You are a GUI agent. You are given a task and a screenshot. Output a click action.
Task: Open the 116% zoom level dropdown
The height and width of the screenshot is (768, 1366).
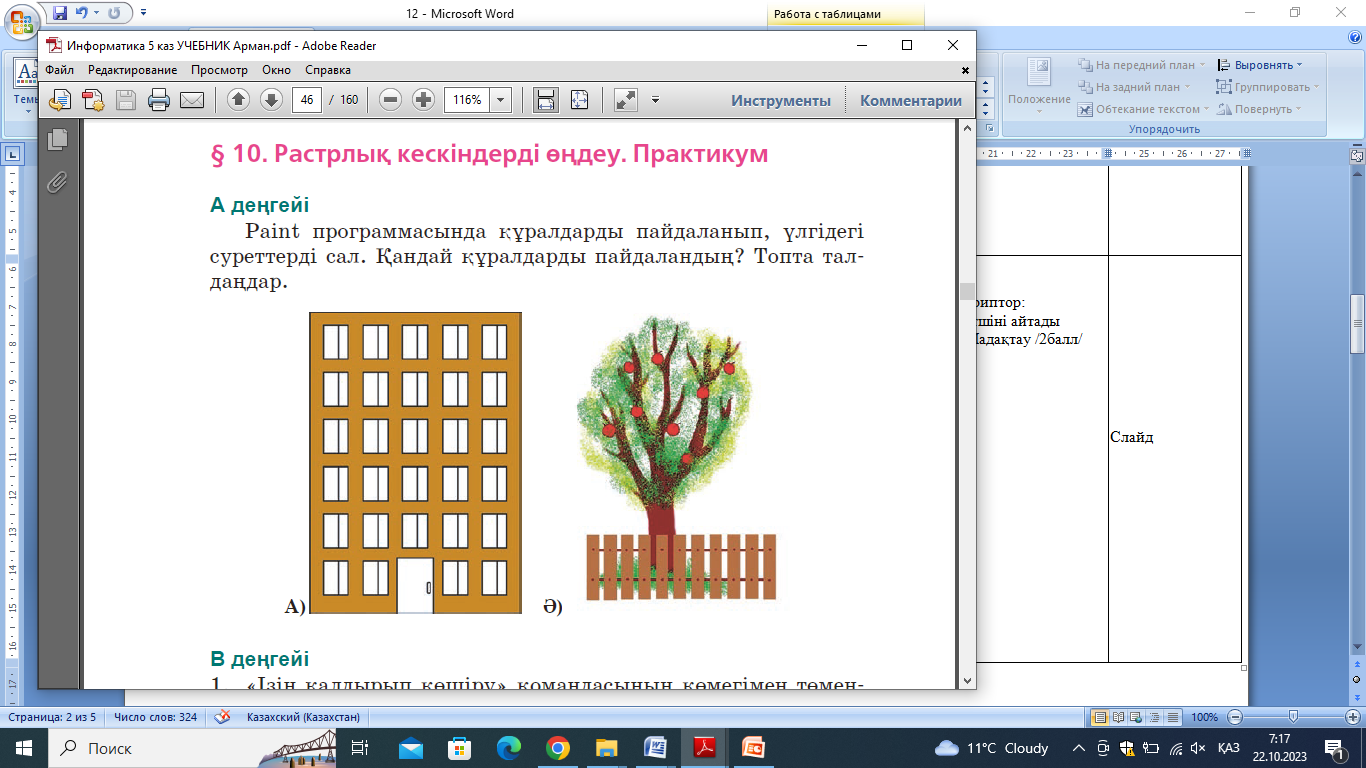500,100
